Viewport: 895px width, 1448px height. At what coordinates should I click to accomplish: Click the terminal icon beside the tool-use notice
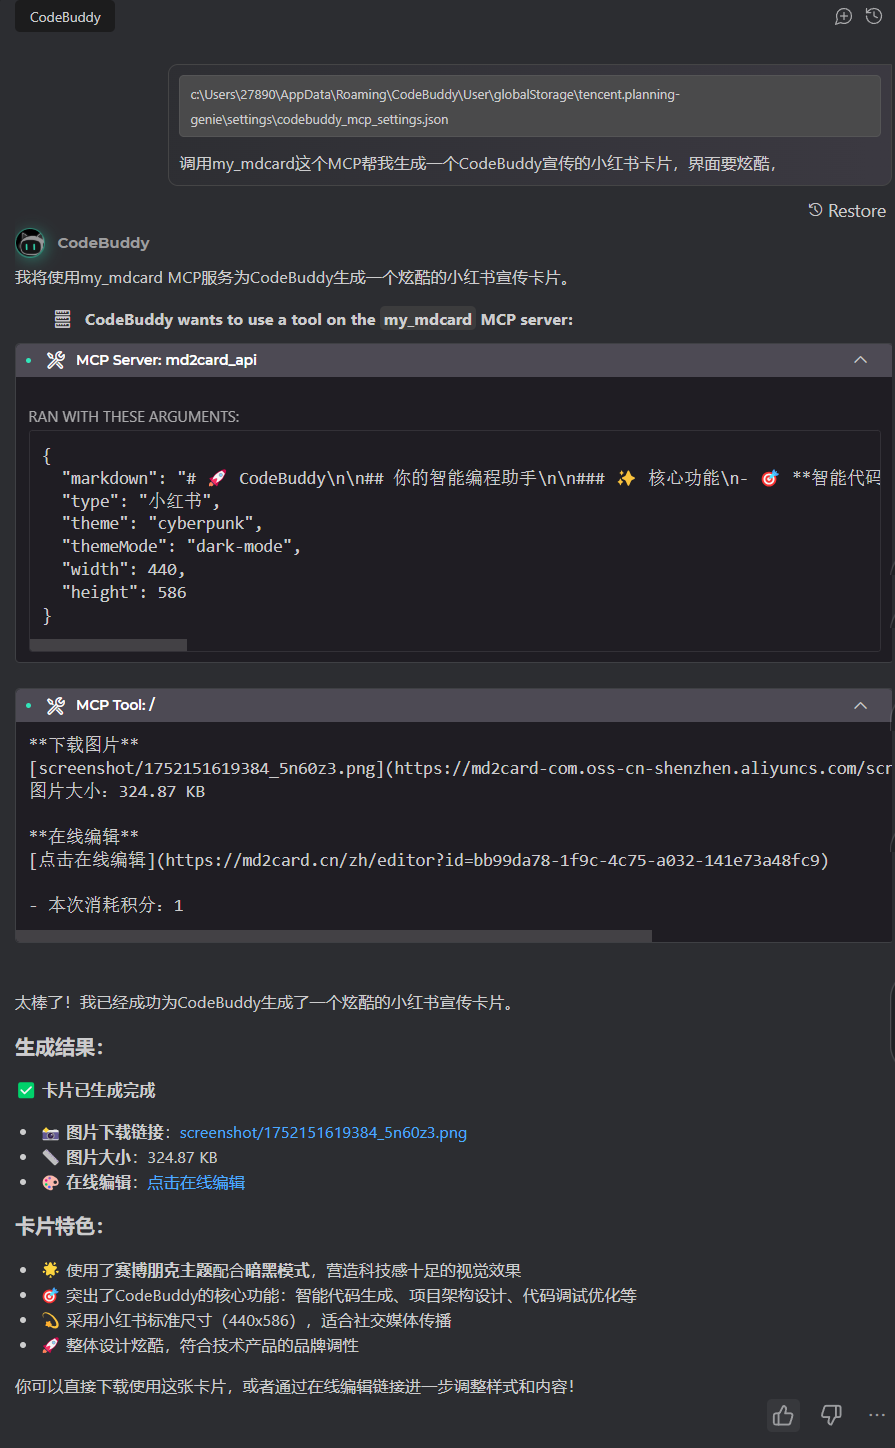pyautogui.click(x=62, y=318)
